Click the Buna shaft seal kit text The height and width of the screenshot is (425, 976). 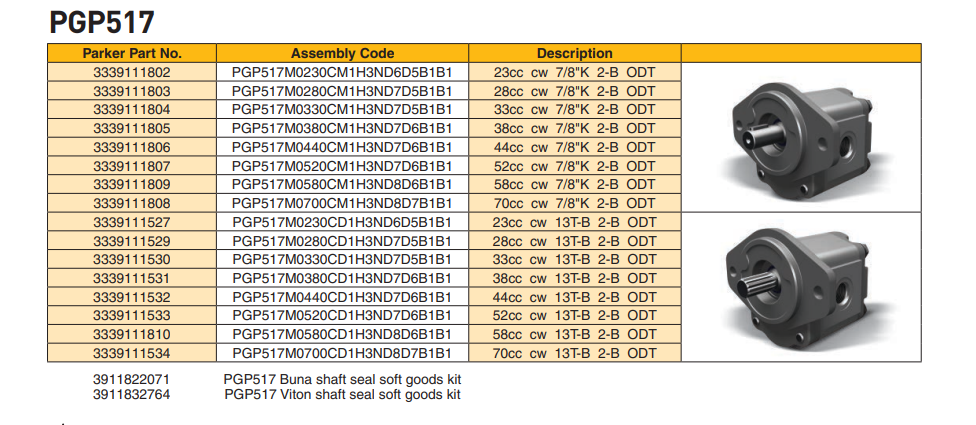[342, 380]
